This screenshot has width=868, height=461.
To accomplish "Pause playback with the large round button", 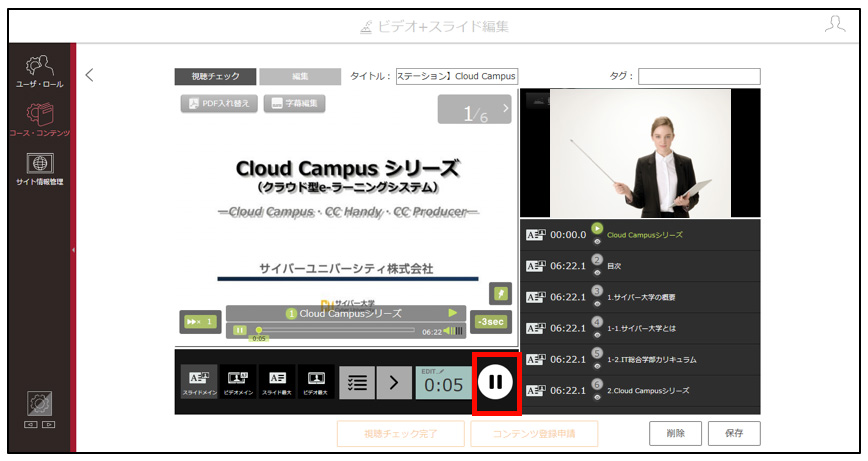I will point(495,381).
